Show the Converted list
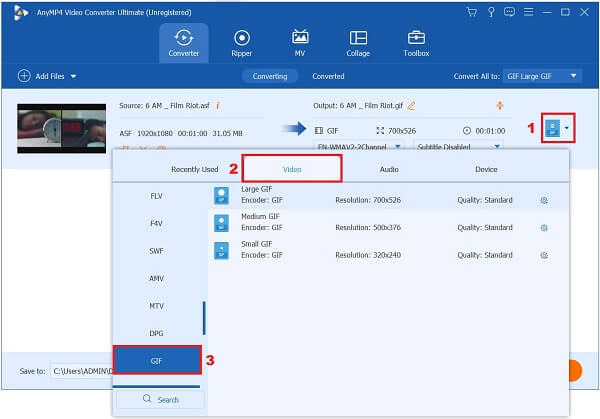Screen dimensions: 600x419 click(x=328, y=76)
